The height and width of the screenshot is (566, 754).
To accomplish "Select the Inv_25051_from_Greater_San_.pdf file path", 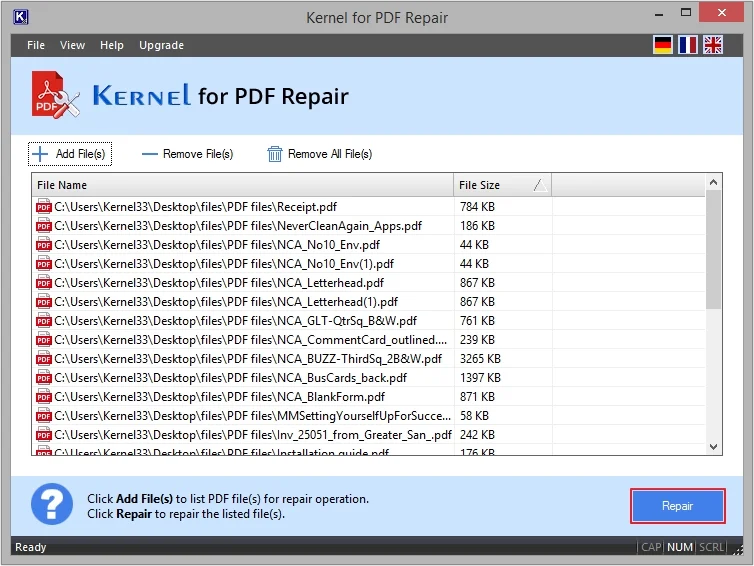I will point(253,435).
